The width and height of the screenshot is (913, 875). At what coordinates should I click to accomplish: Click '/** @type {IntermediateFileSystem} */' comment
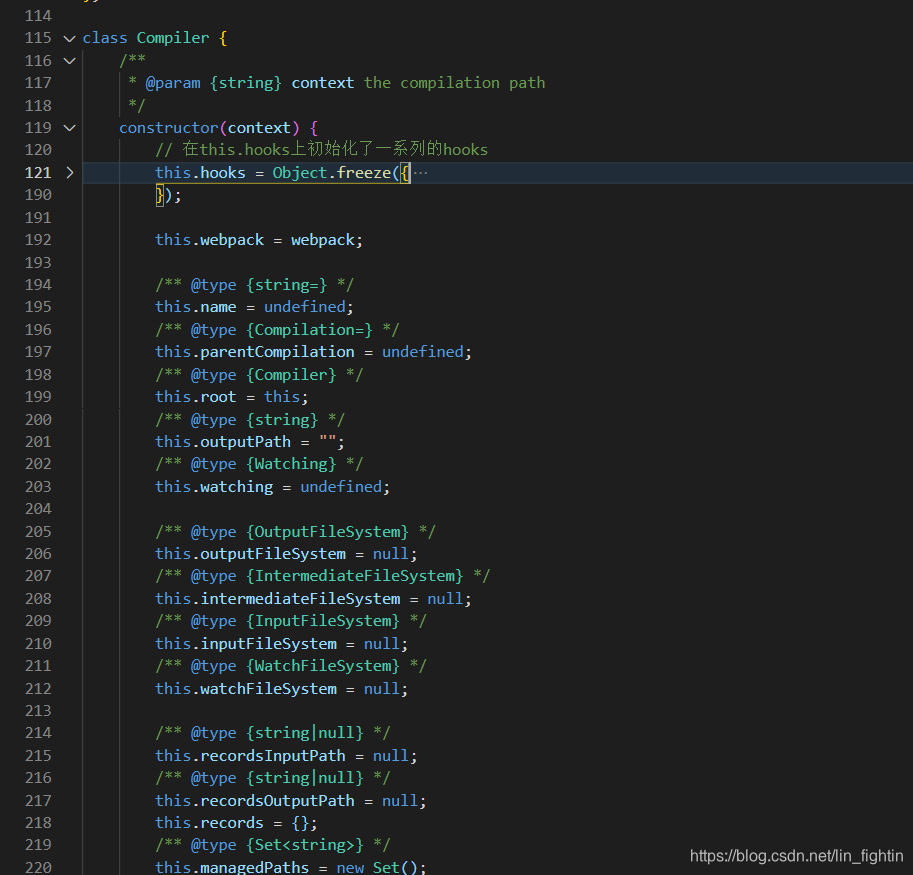tap(322, 576)
